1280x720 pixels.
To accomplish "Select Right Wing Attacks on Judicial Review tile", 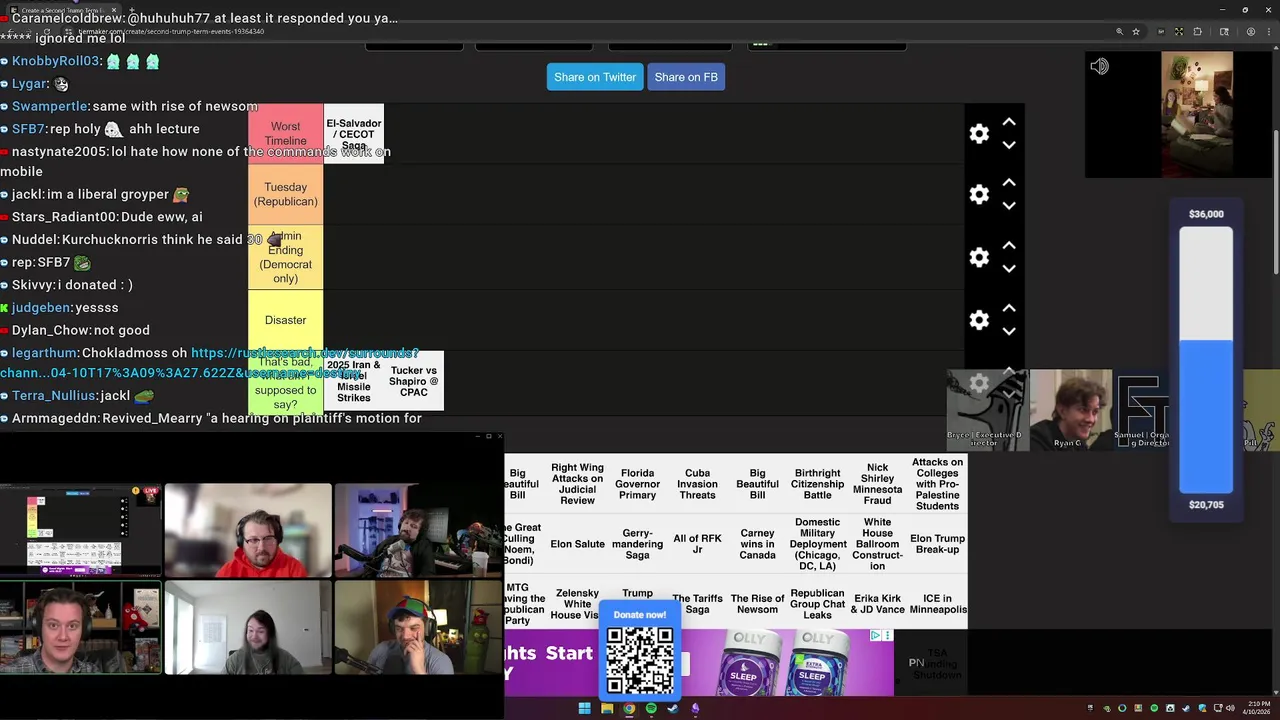I will pos(577,484).
